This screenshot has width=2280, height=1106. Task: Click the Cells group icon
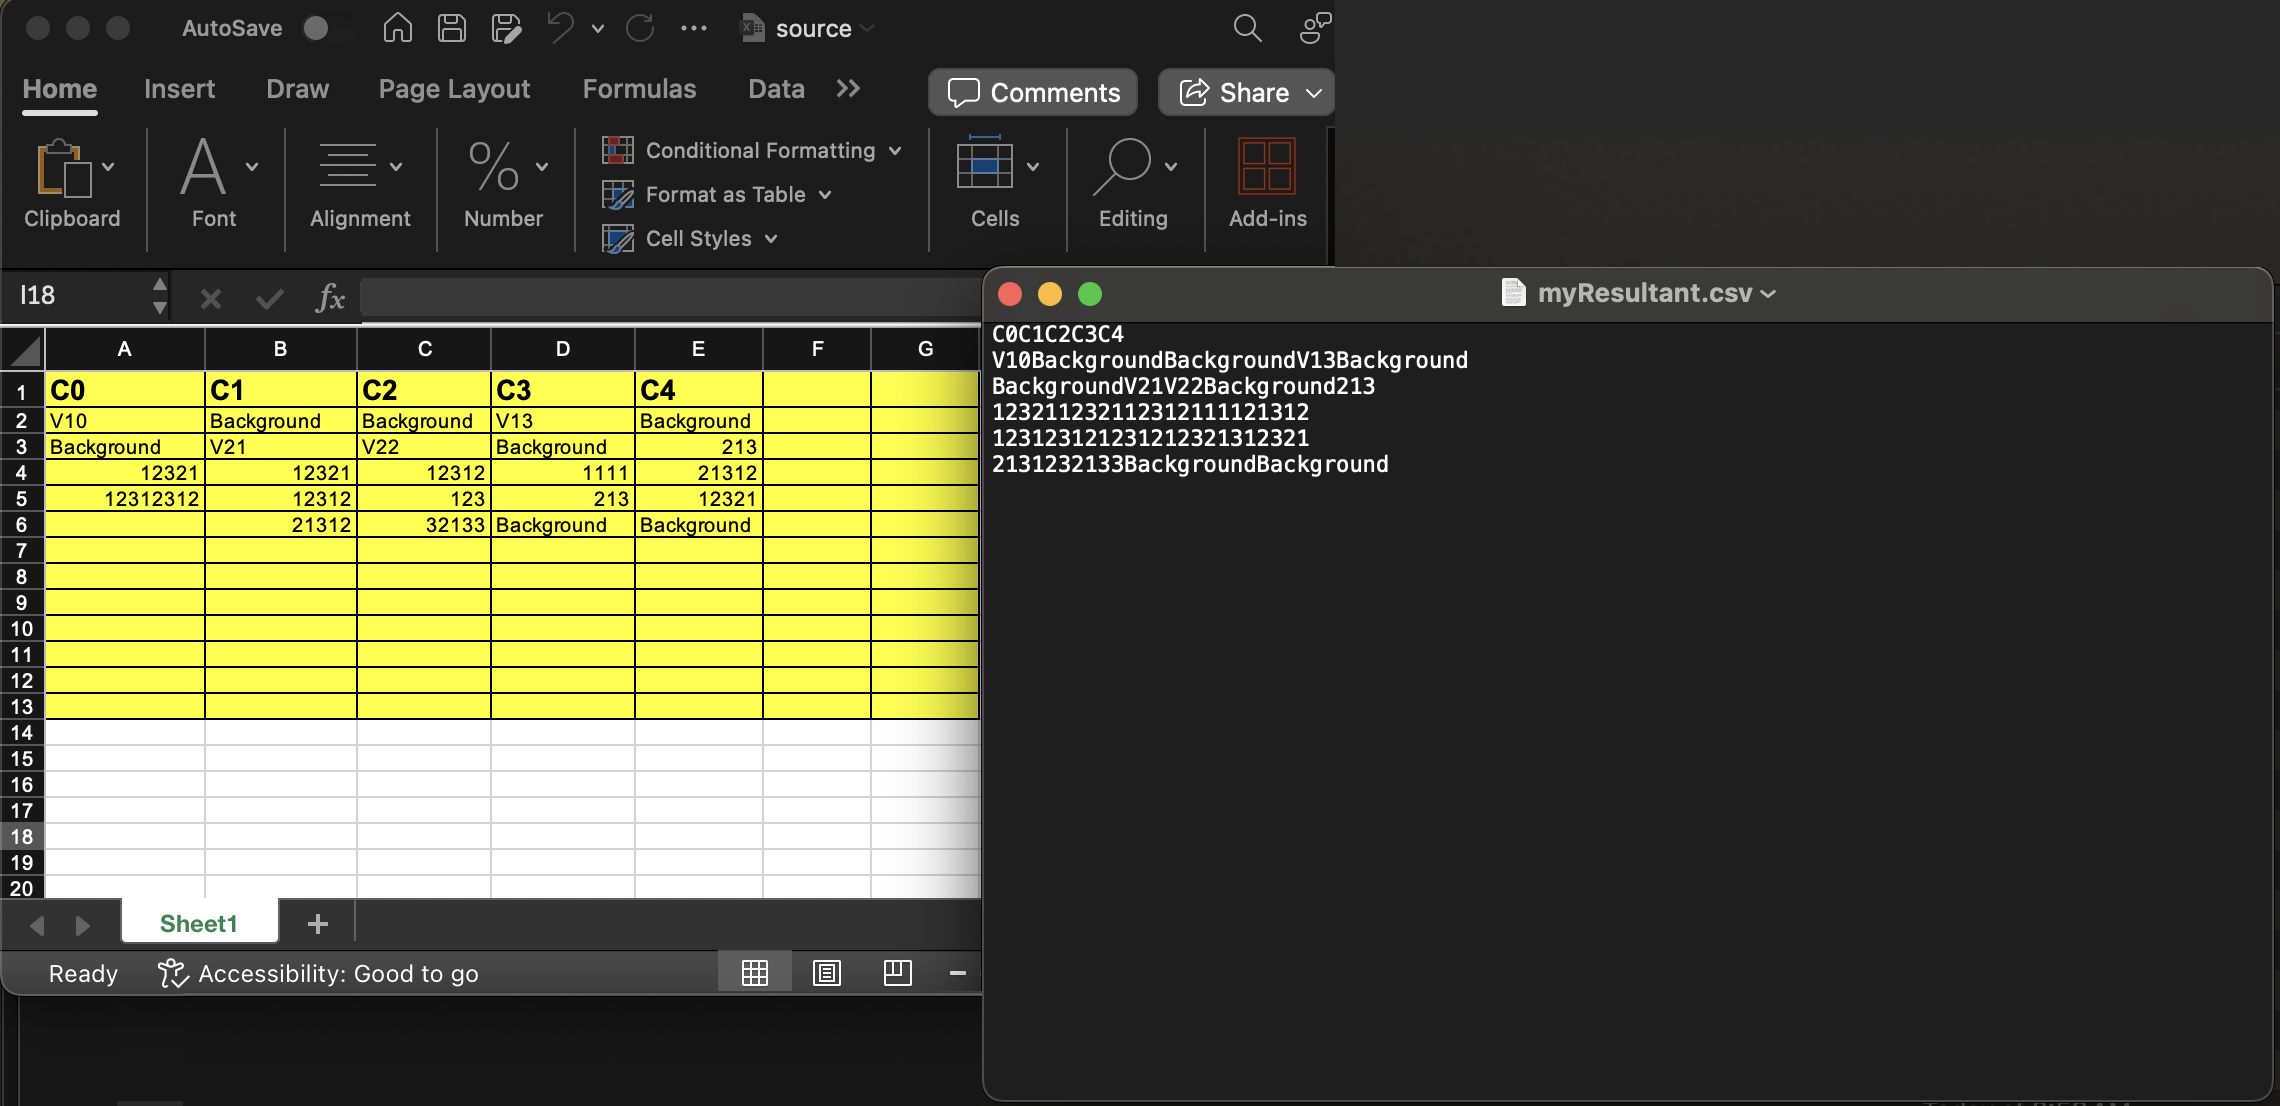985,163
